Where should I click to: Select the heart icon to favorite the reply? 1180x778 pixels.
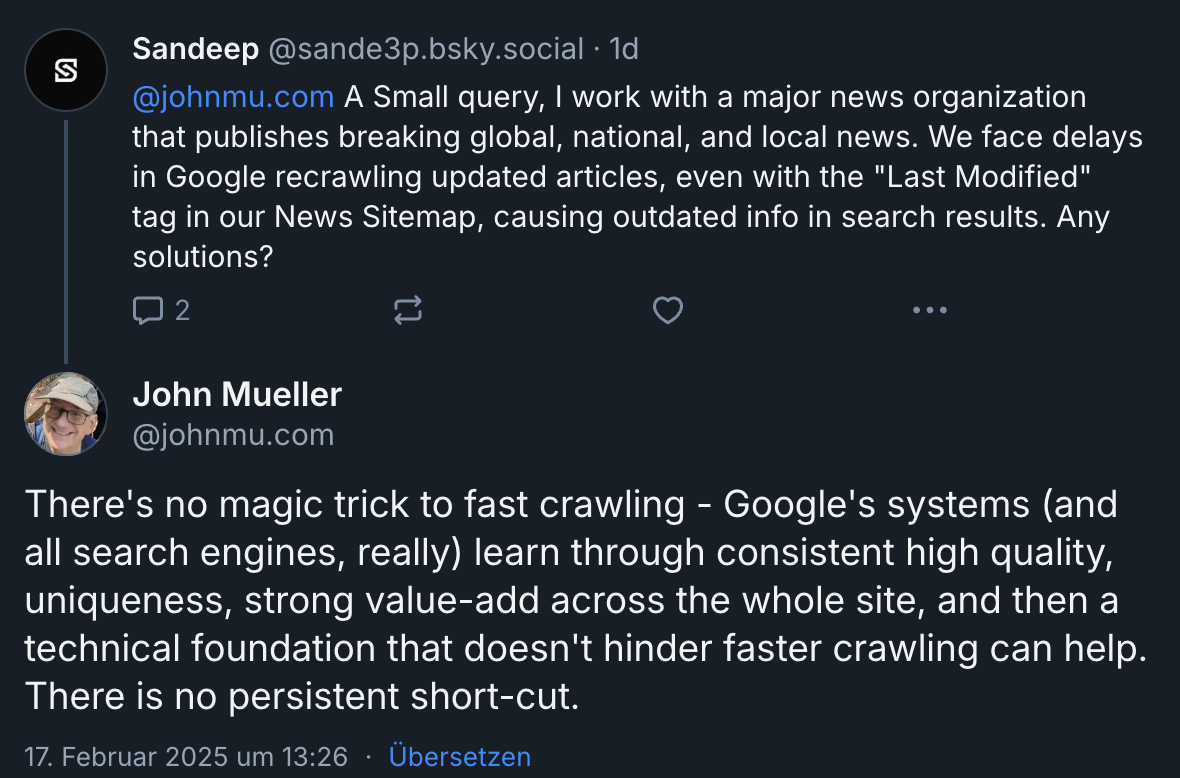[667, 310]
